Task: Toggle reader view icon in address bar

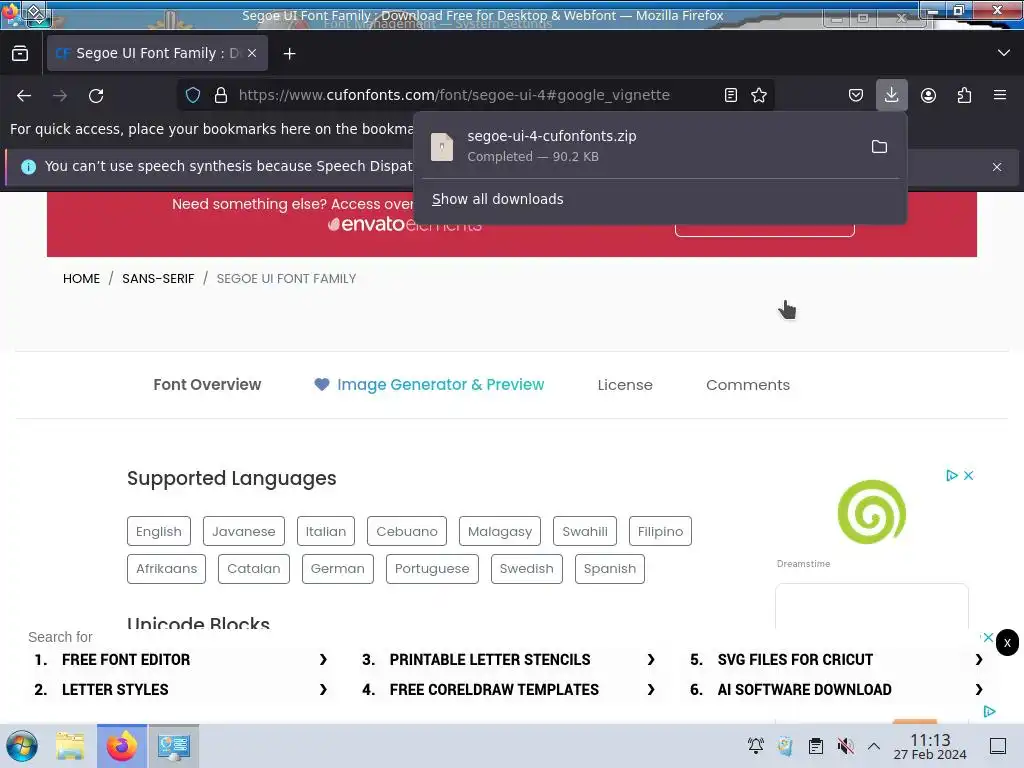Action: pyautogui.click(x=731, y=95)
